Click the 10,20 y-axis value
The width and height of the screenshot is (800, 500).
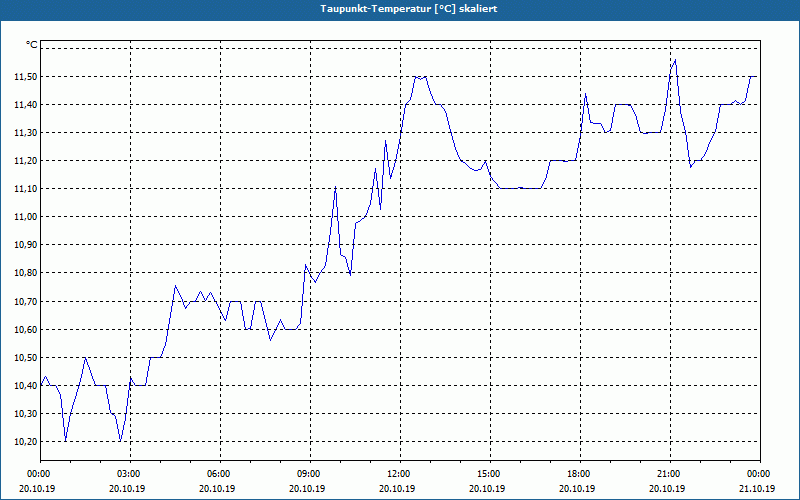(x=26, y=442)
